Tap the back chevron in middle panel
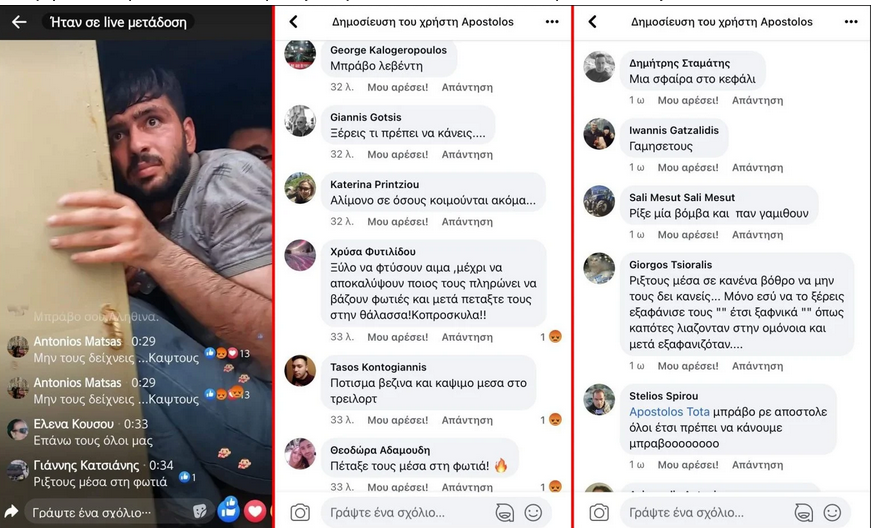Screen dimensions: 875x528 [x=294, y=22]
